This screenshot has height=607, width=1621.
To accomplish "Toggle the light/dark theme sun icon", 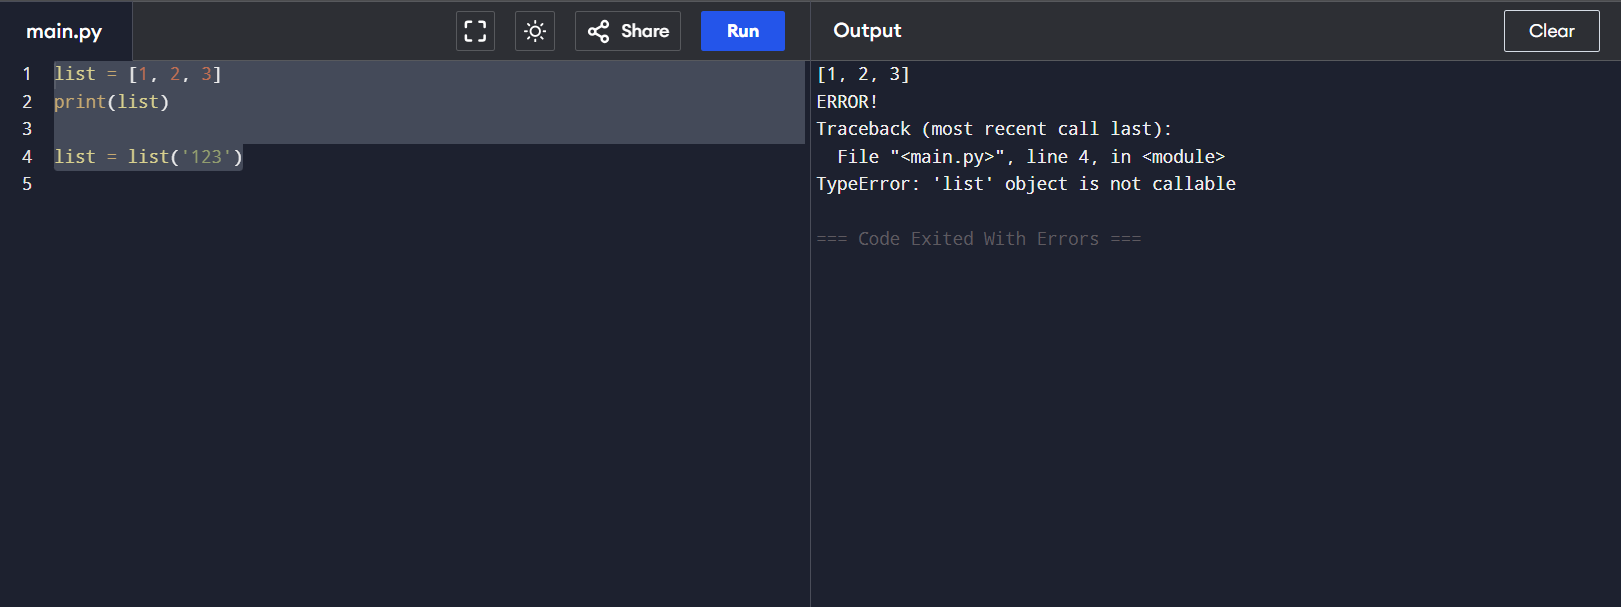I will 535,31.
